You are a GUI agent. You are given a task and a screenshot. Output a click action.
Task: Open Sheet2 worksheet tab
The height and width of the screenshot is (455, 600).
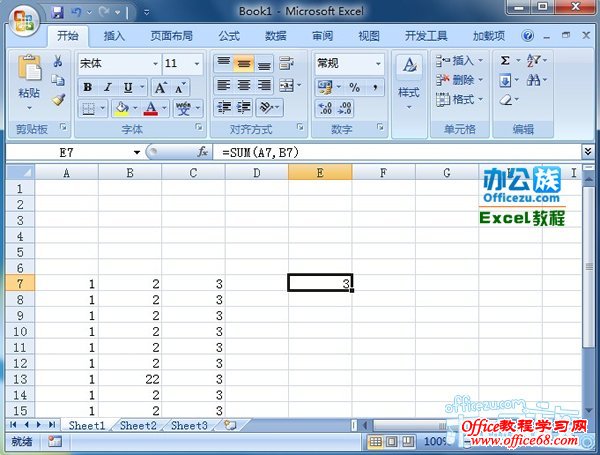(138, 426)
